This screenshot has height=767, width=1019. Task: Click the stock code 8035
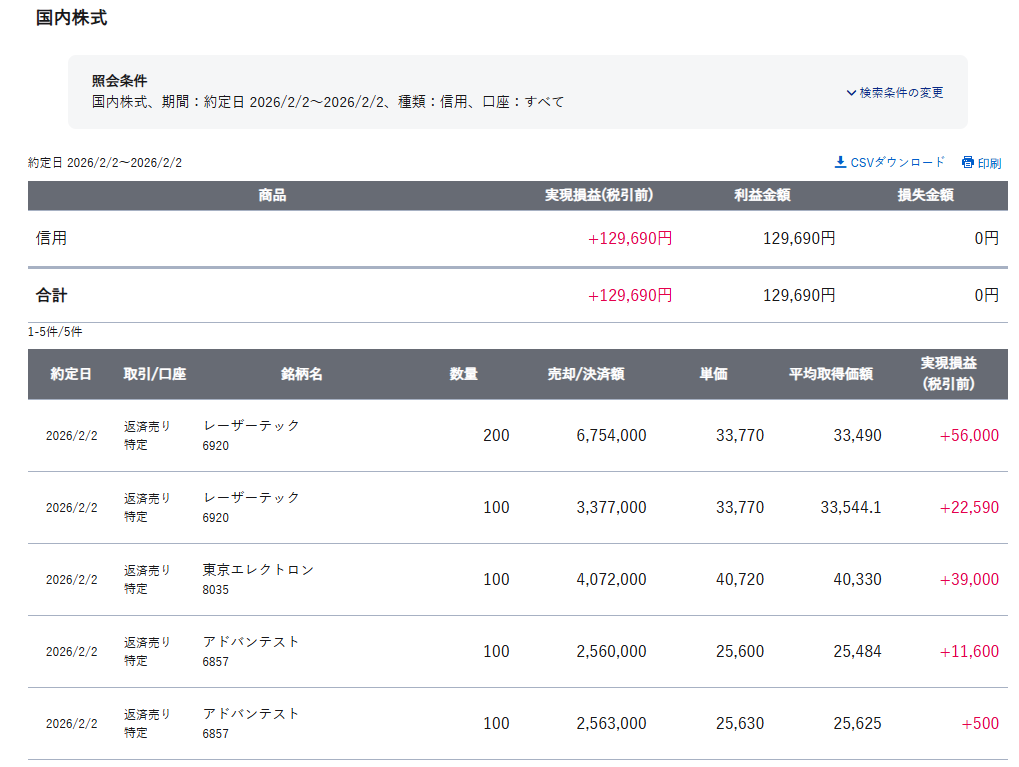(x=215, y=589)
